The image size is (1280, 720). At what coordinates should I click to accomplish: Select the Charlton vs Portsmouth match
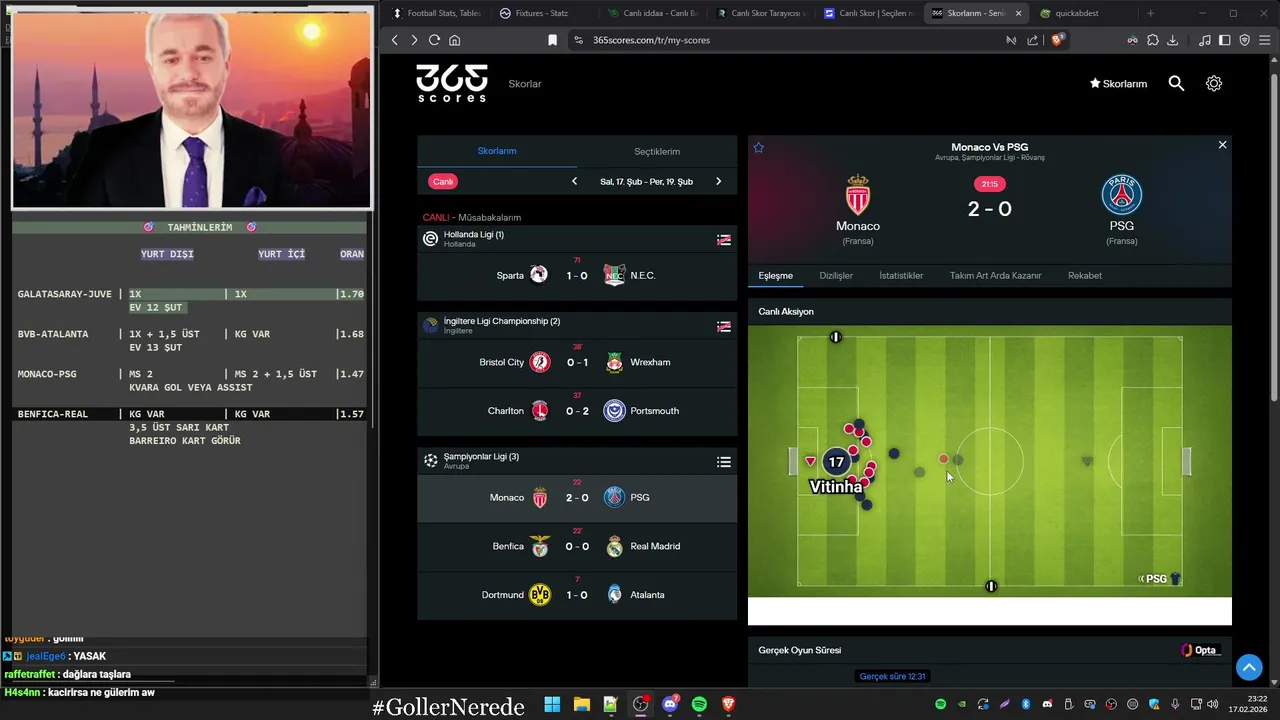point(577,410)
